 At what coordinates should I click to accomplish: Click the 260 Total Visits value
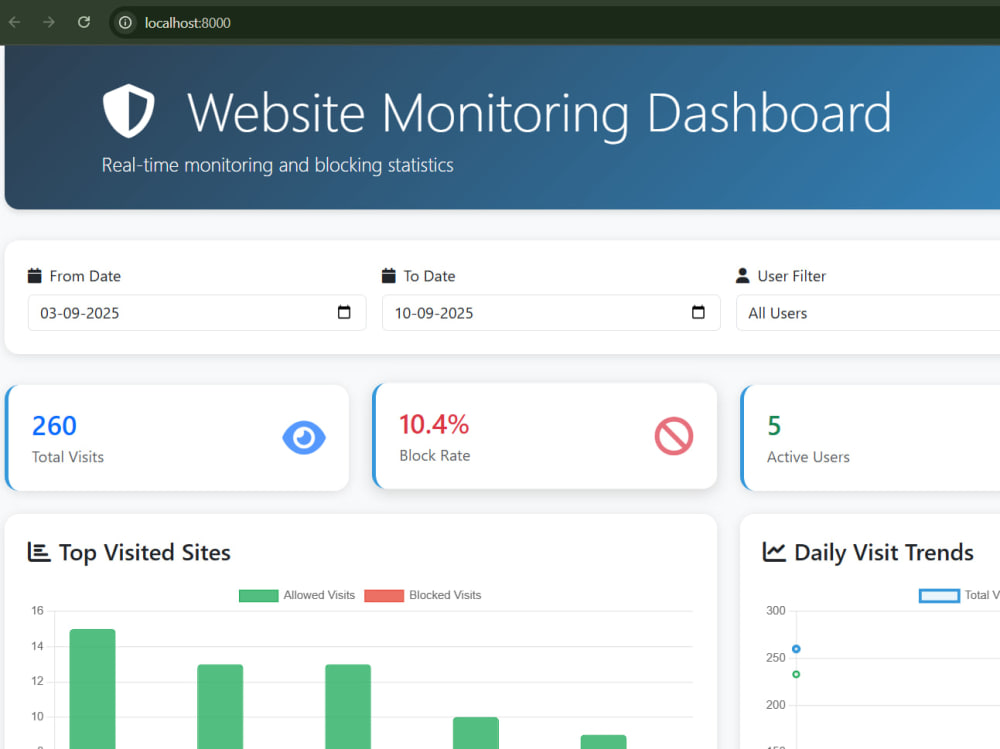(x=54, y=426)
